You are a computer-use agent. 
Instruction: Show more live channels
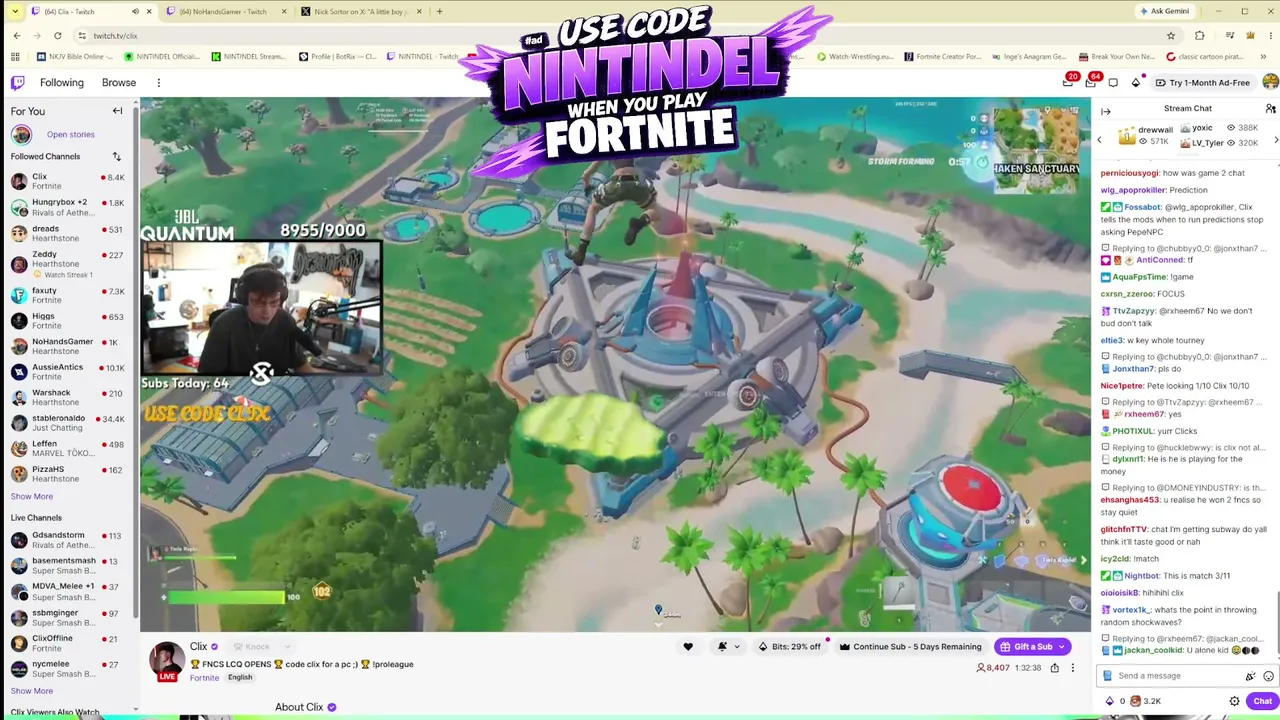[32, 691]
